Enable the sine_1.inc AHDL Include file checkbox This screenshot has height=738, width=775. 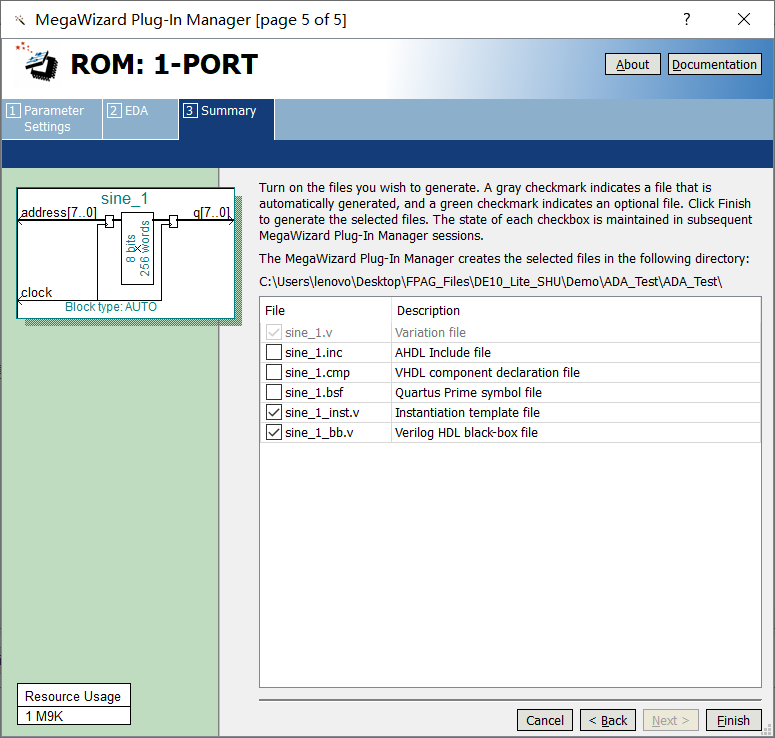(x=274, y=352)
